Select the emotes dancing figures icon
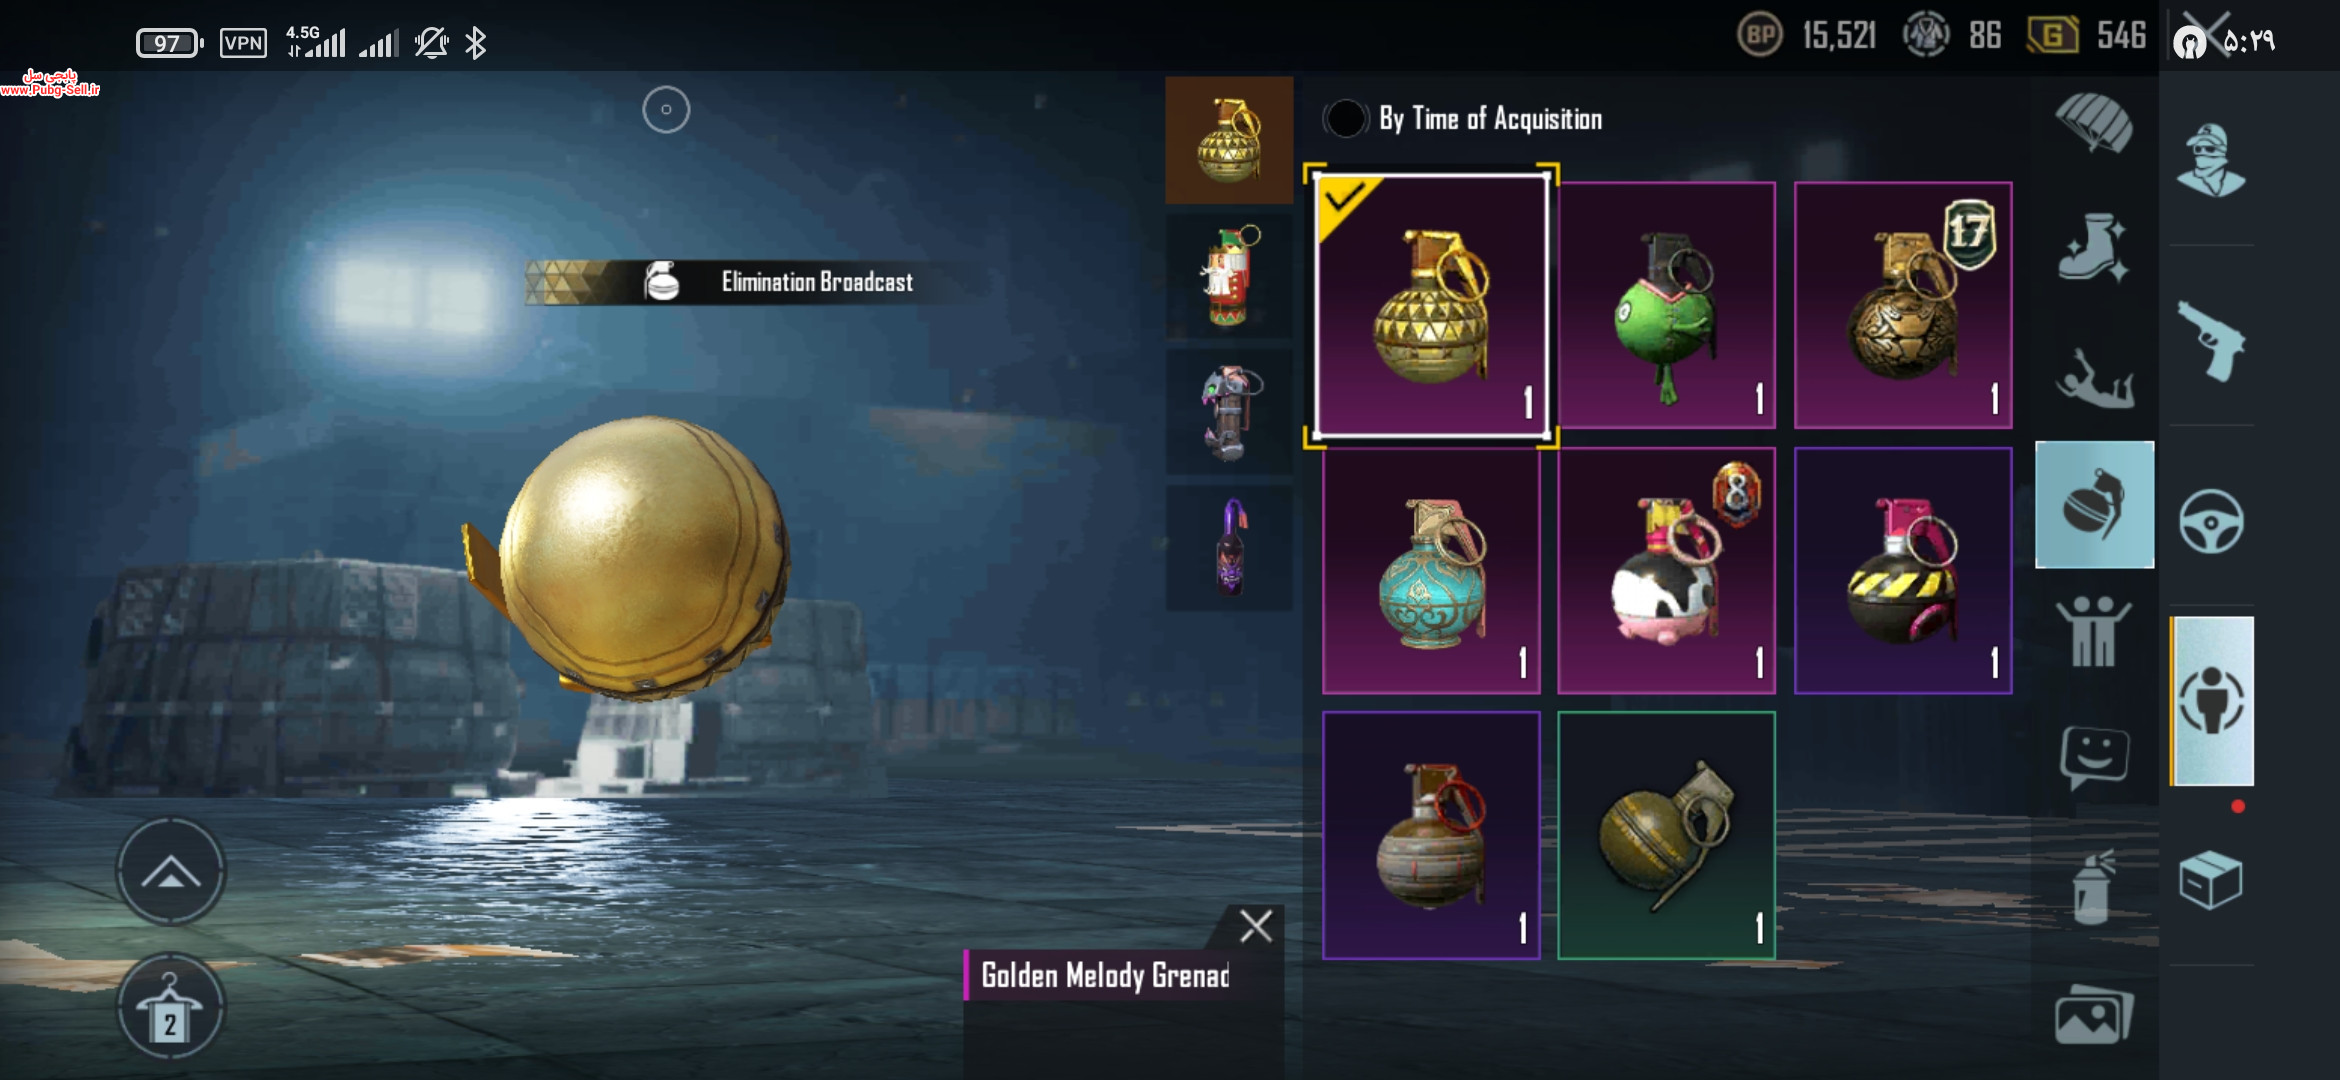Screen dimensions: 2340x1080 point(2093,631)
